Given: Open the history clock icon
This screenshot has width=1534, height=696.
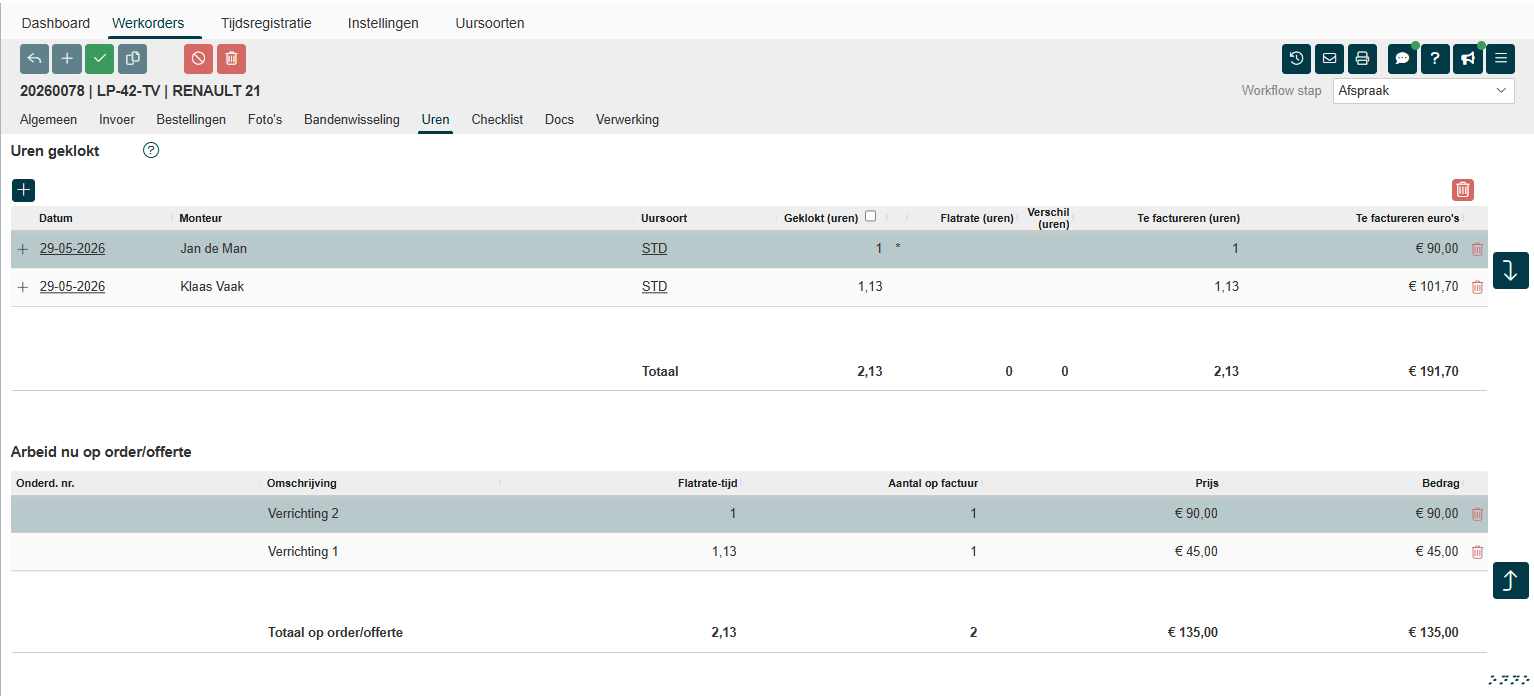Looking at the screenshot, I should click(x=1297, y=59).
